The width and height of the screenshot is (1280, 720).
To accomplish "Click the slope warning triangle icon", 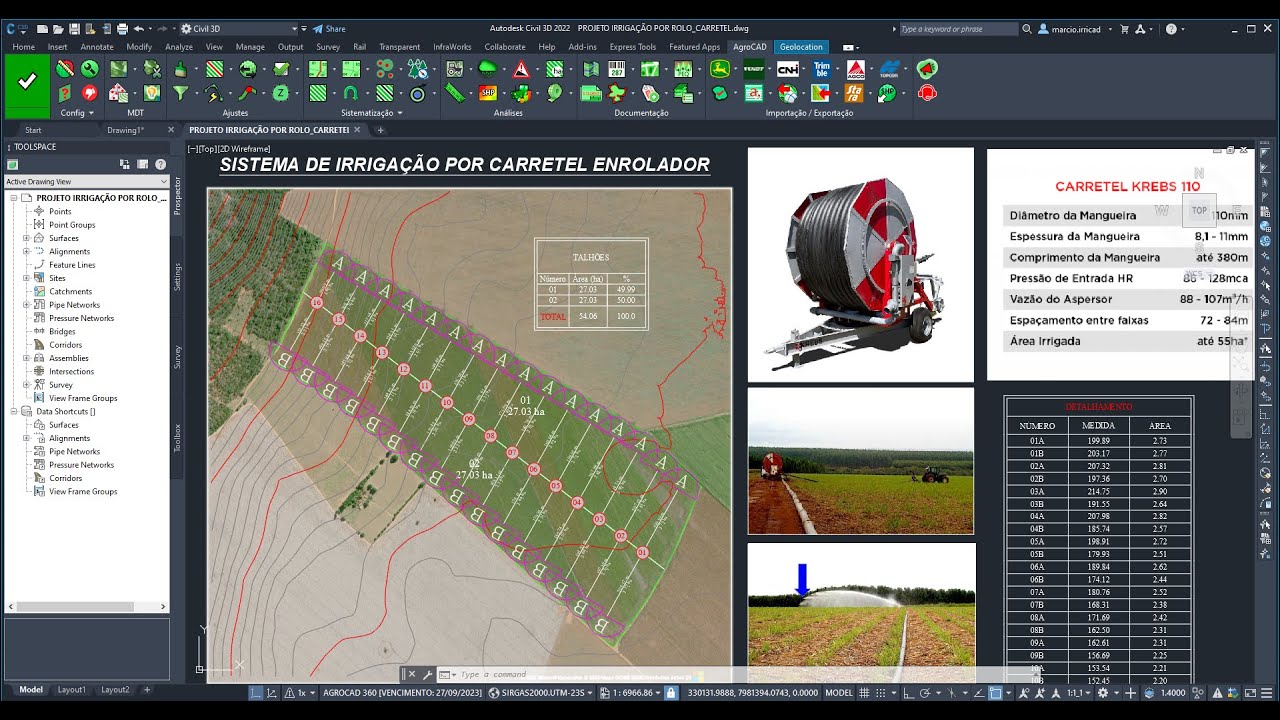I will point(521,69).
